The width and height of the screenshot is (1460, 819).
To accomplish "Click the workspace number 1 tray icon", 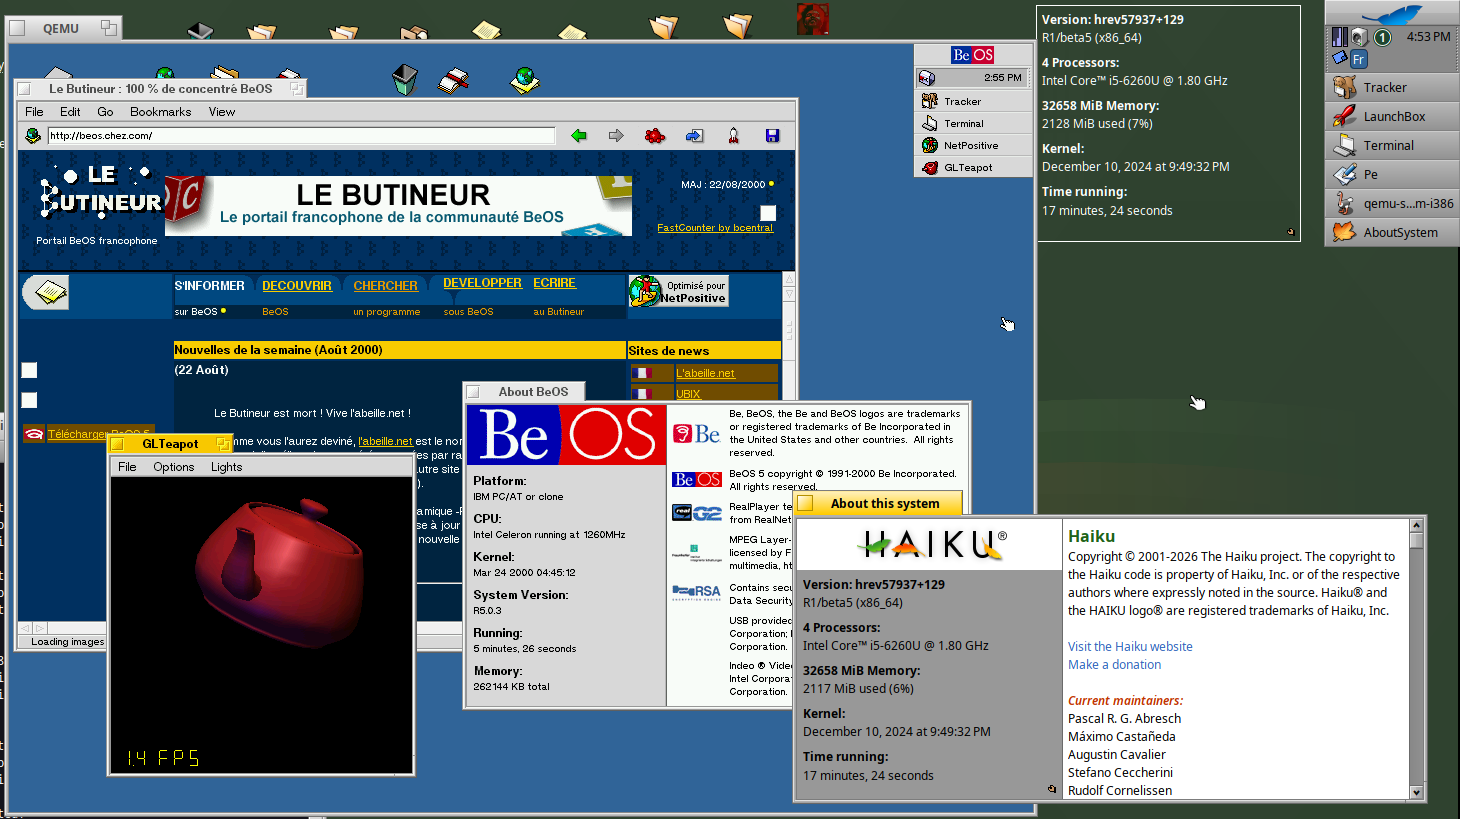I will click(1382, 37).
